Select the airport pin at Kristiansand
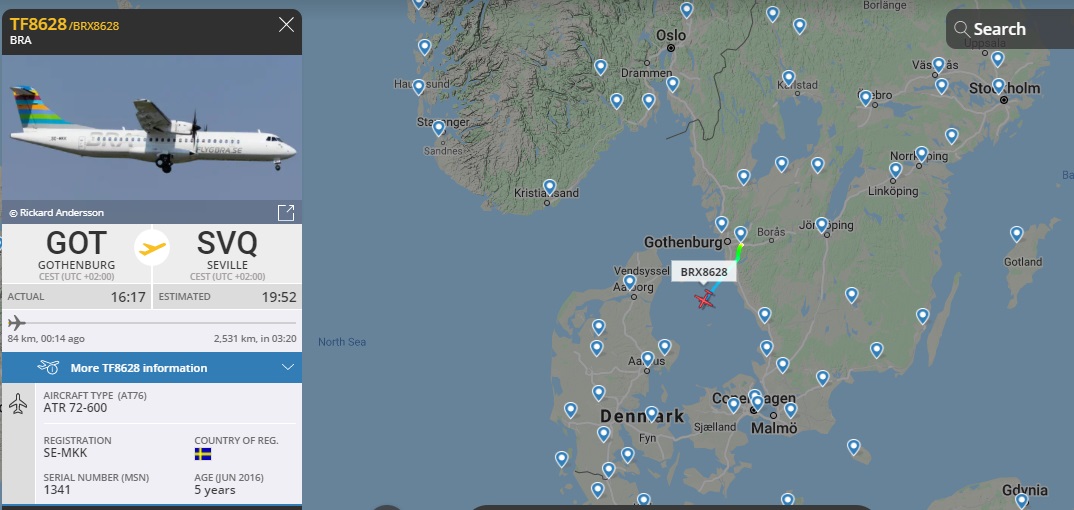 click(x=549, y=186)
